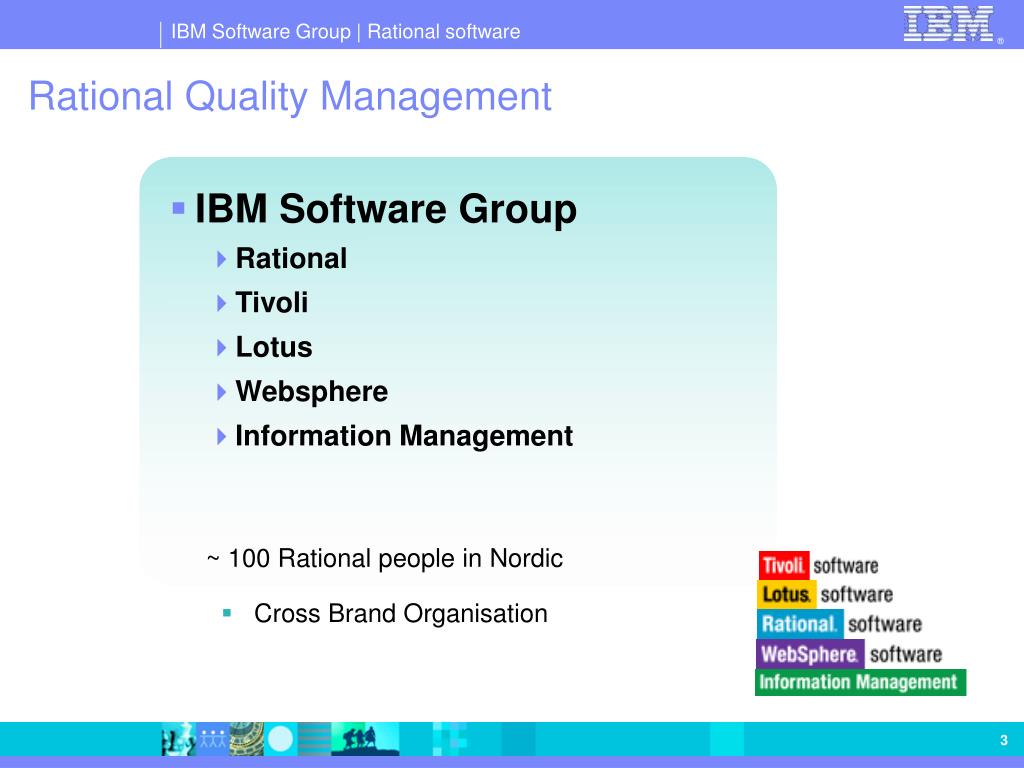
Task: Click the arrow bullet before Websphere
Action: tap(221, 392)
